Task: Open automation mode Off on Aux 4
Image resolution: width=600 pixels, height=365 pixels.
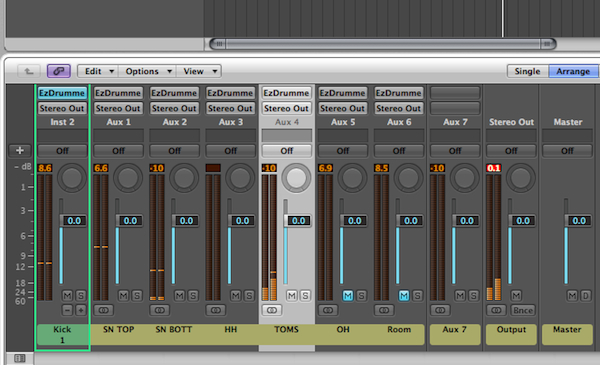Action: click(287, 151)
